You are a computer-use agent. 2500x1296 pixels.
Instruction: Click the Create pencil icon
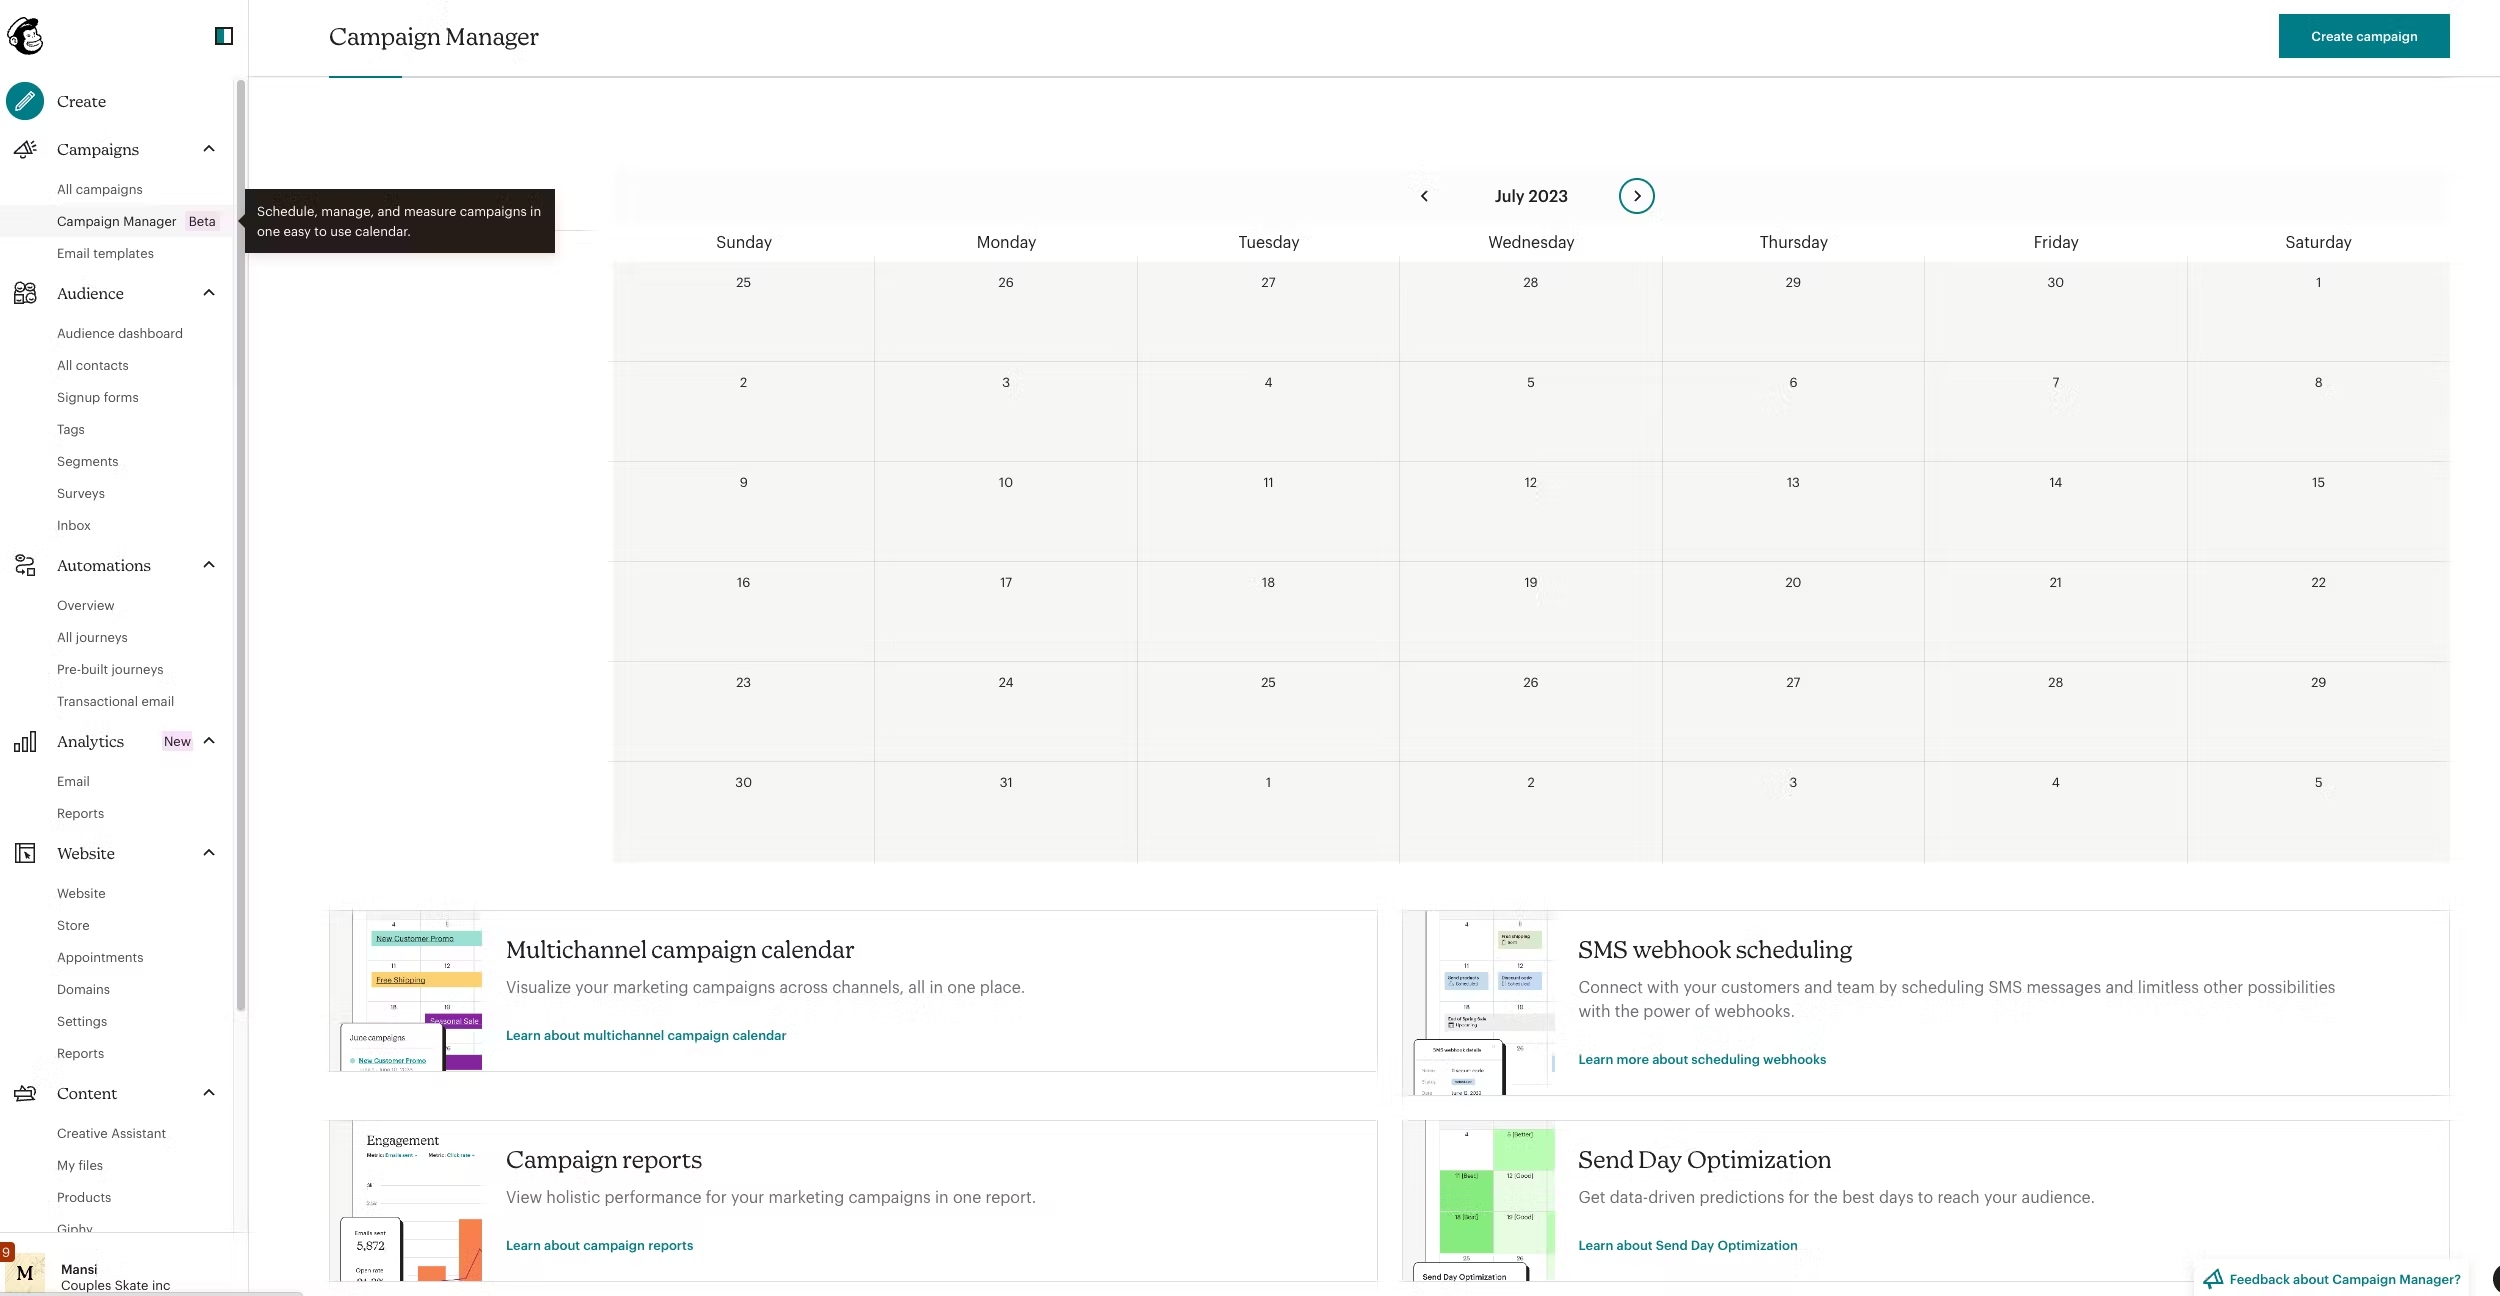pos(25,101)
